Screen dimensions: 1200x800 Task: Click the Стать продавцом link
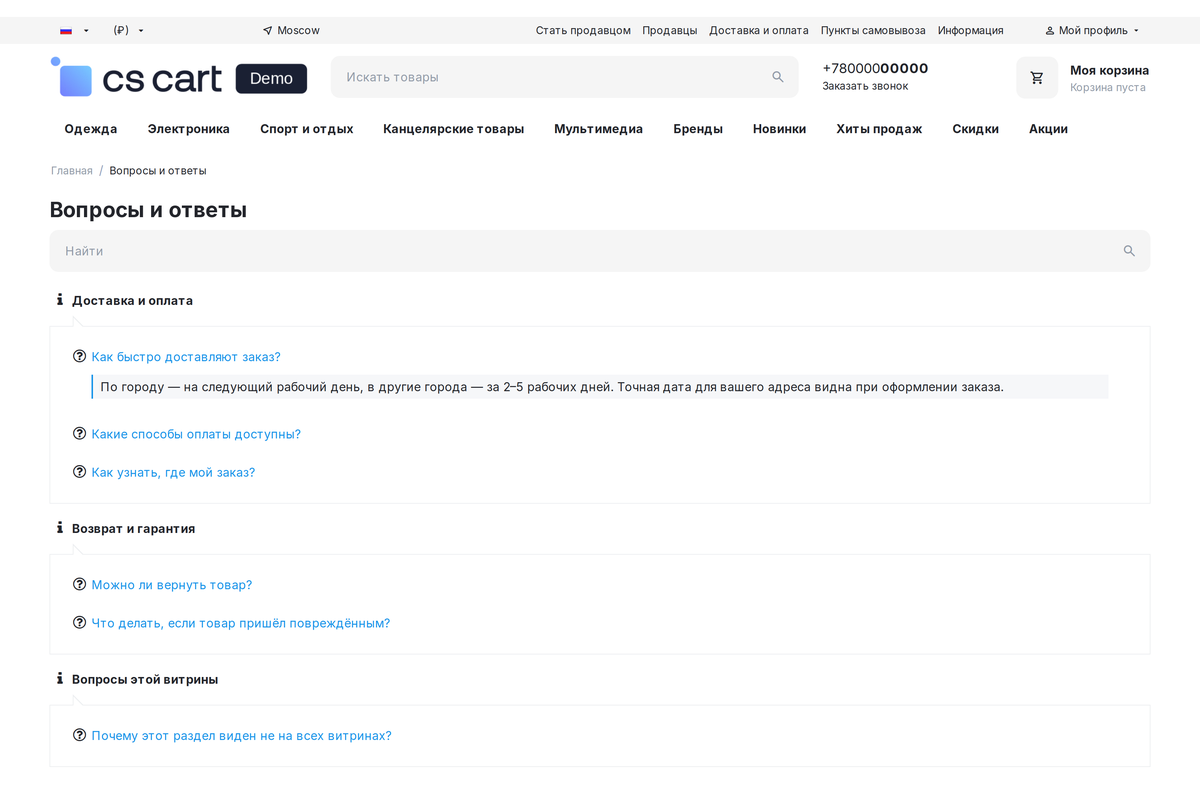583,31
